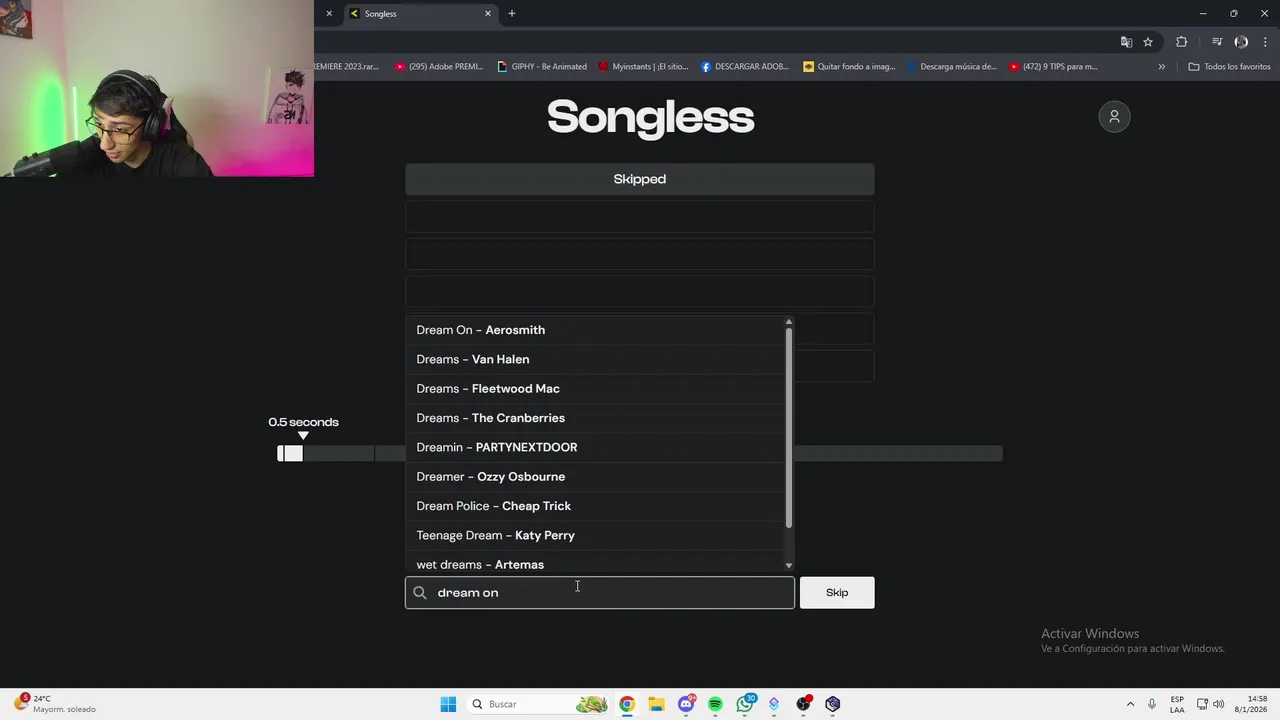Open a new browser tab with plus icon
The height and width of the screenshot is (720, 1280).
[x=512, y=14]
